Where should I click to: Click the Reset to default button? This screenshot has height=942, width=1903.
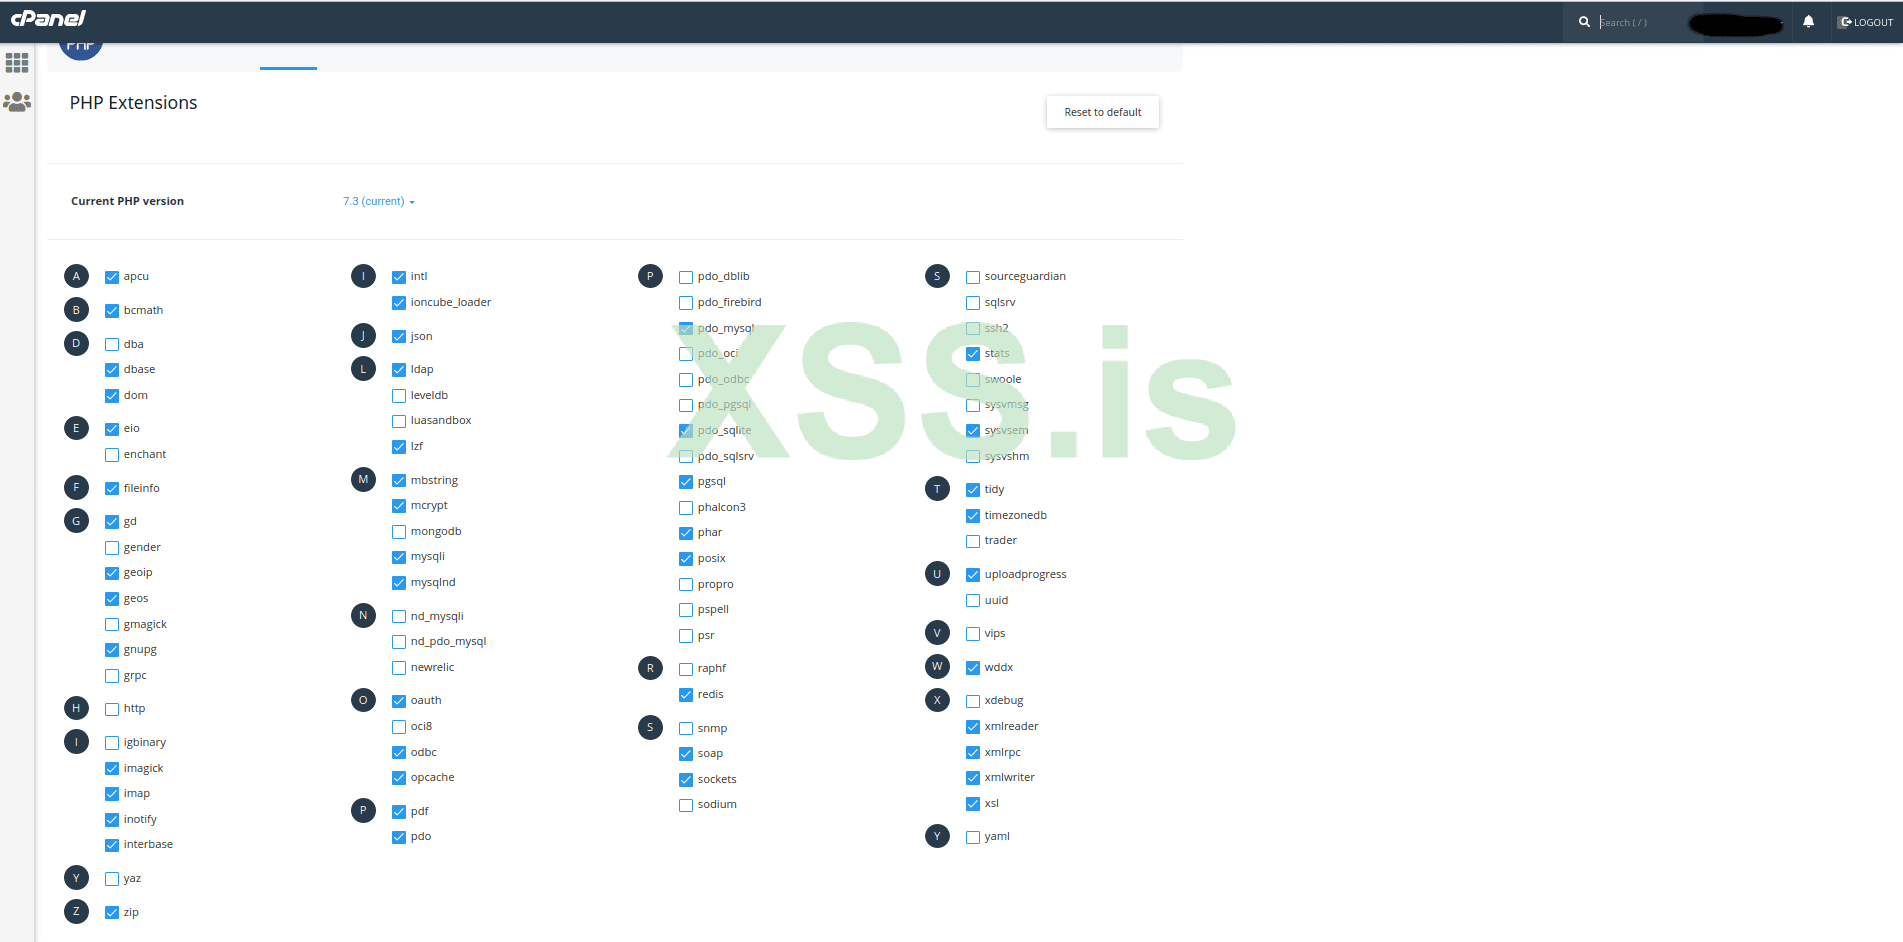point(1103,112)
